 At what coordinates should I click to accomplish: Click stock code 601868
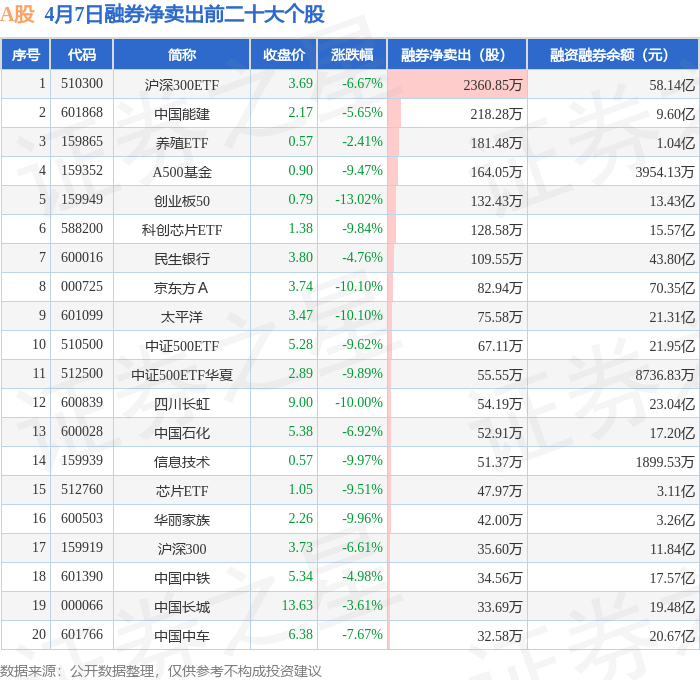point(82,113)
